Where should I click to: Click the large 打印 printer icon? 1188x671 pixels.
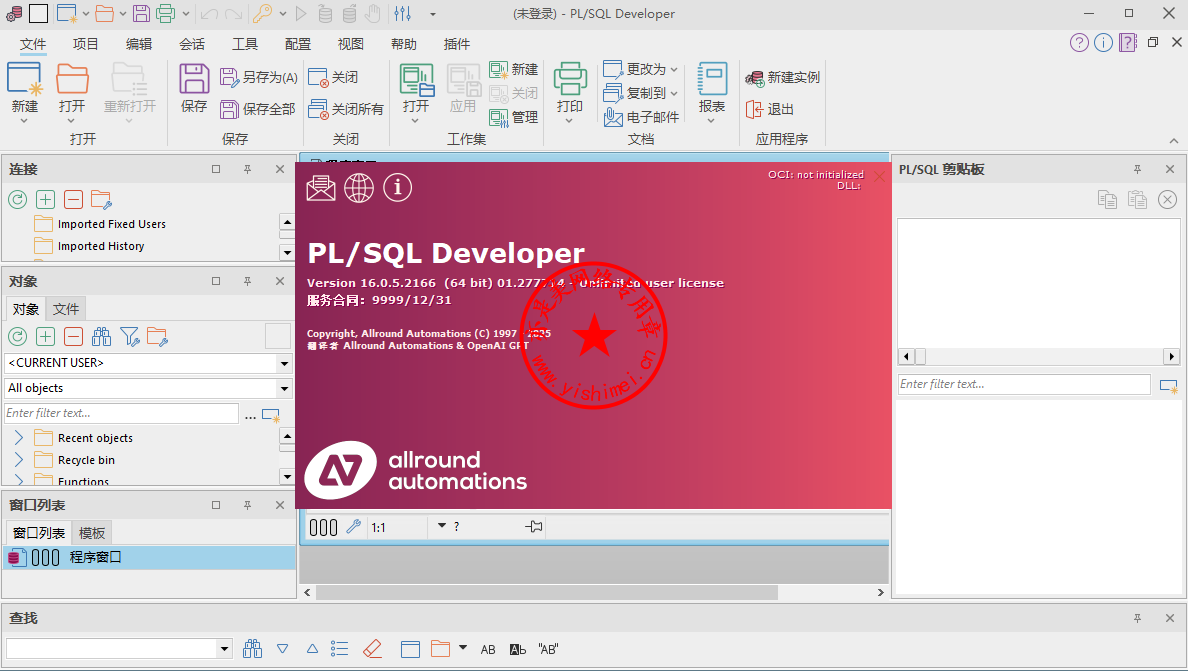[570, 80]
